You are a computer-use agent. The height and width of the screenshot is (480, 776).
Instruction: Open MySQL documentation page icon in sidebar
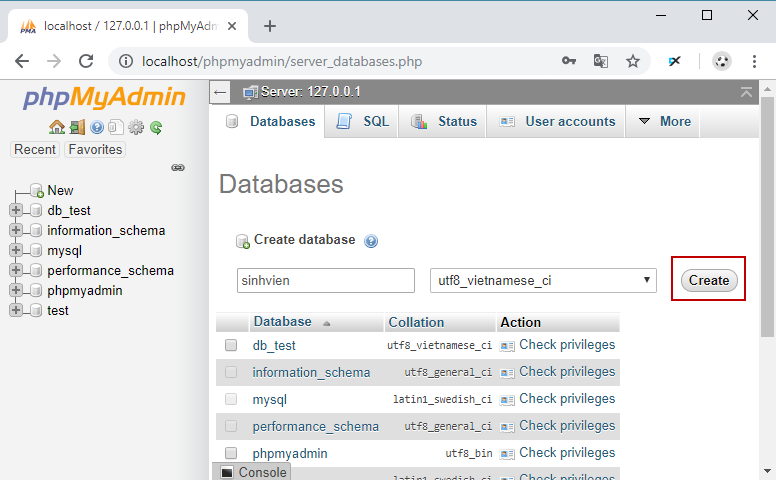tap(116, 128)
